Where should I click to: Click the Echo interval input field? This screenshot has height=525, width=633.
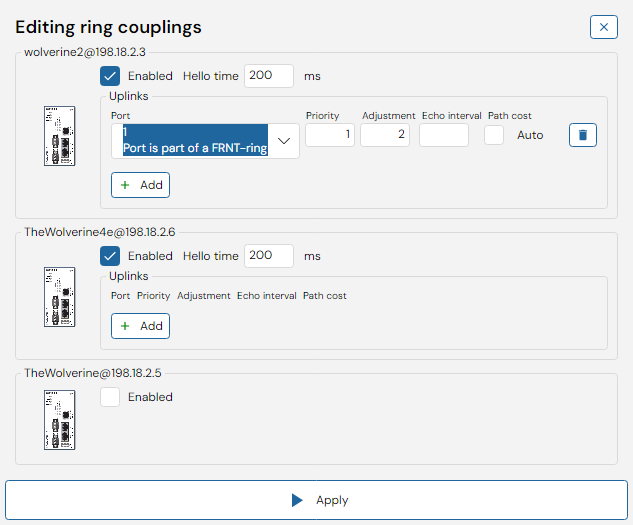(x=444, y=135)
